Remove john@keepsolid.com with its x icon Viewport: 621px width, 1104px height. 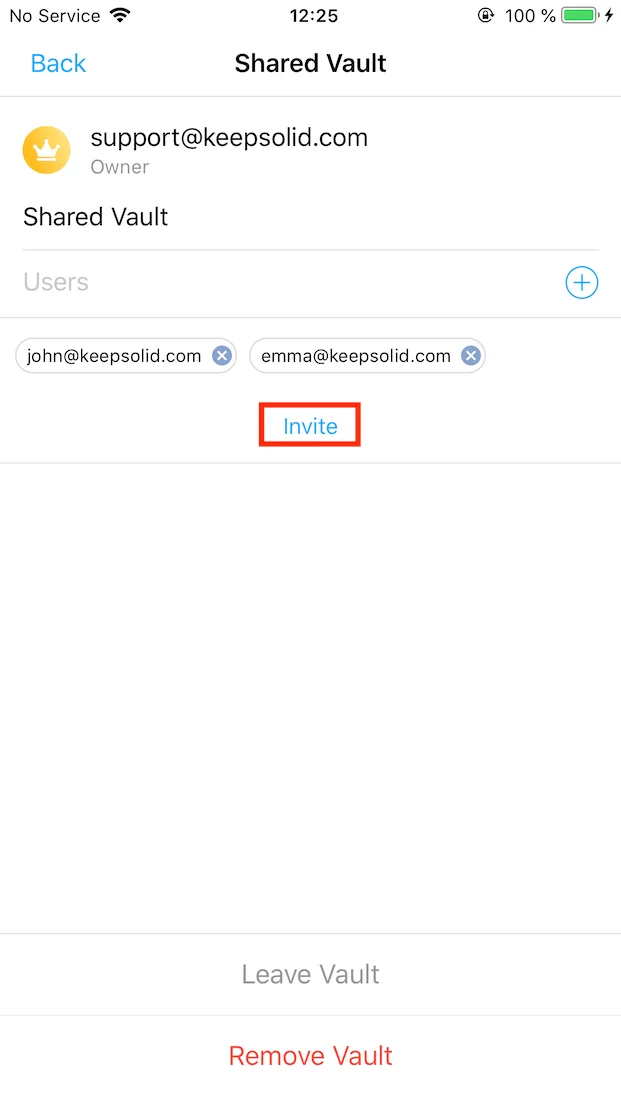[x=222, y=356]
